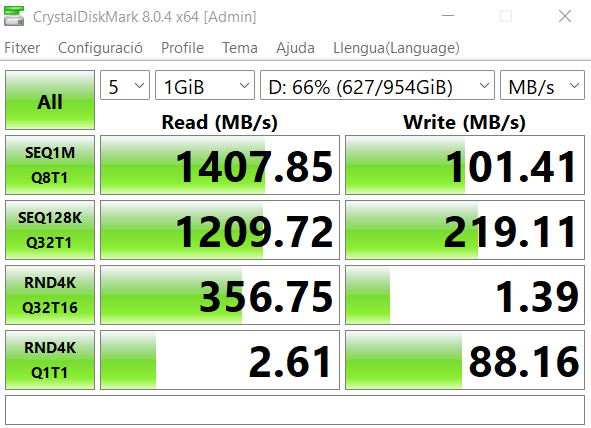Click the RND4K Q32T16 read result 356.75
The width and height of the screenshot is (591, 428).
coord(220,295)
